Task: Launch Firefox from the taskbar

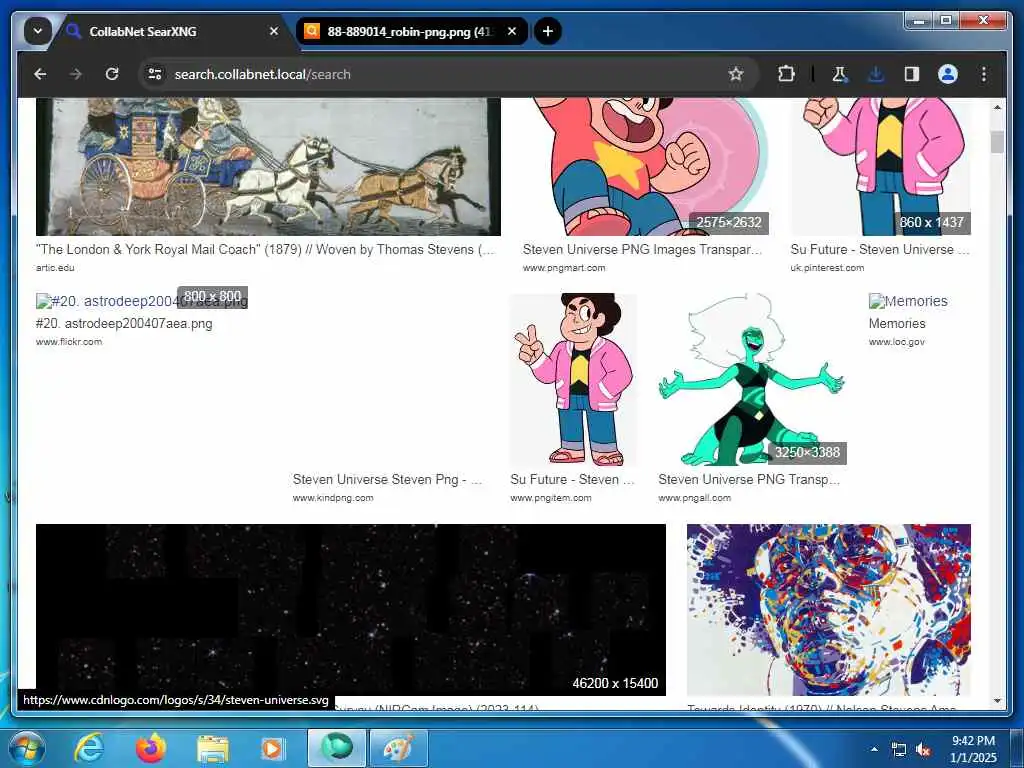Action: 151,748
